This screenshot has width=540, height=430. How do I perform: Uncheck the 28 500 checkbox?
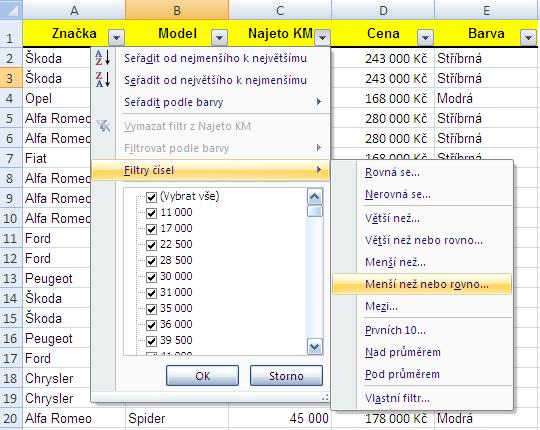(x=151, y=261)
